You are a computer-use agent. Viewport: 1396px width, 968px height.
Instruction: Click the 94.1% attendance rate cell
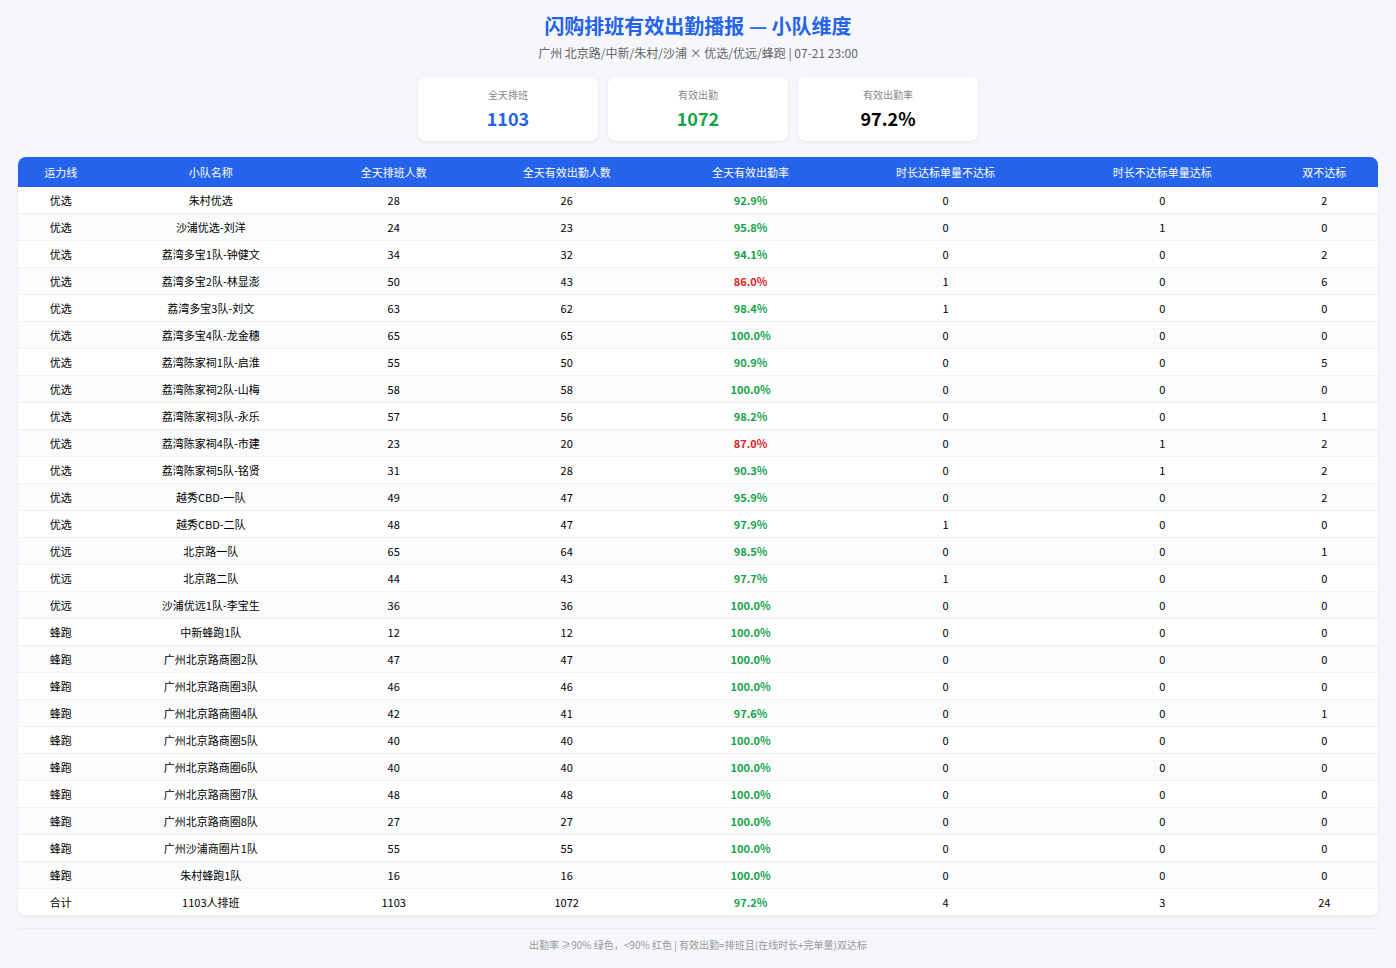pyautogui.click(x=751, y=255)
